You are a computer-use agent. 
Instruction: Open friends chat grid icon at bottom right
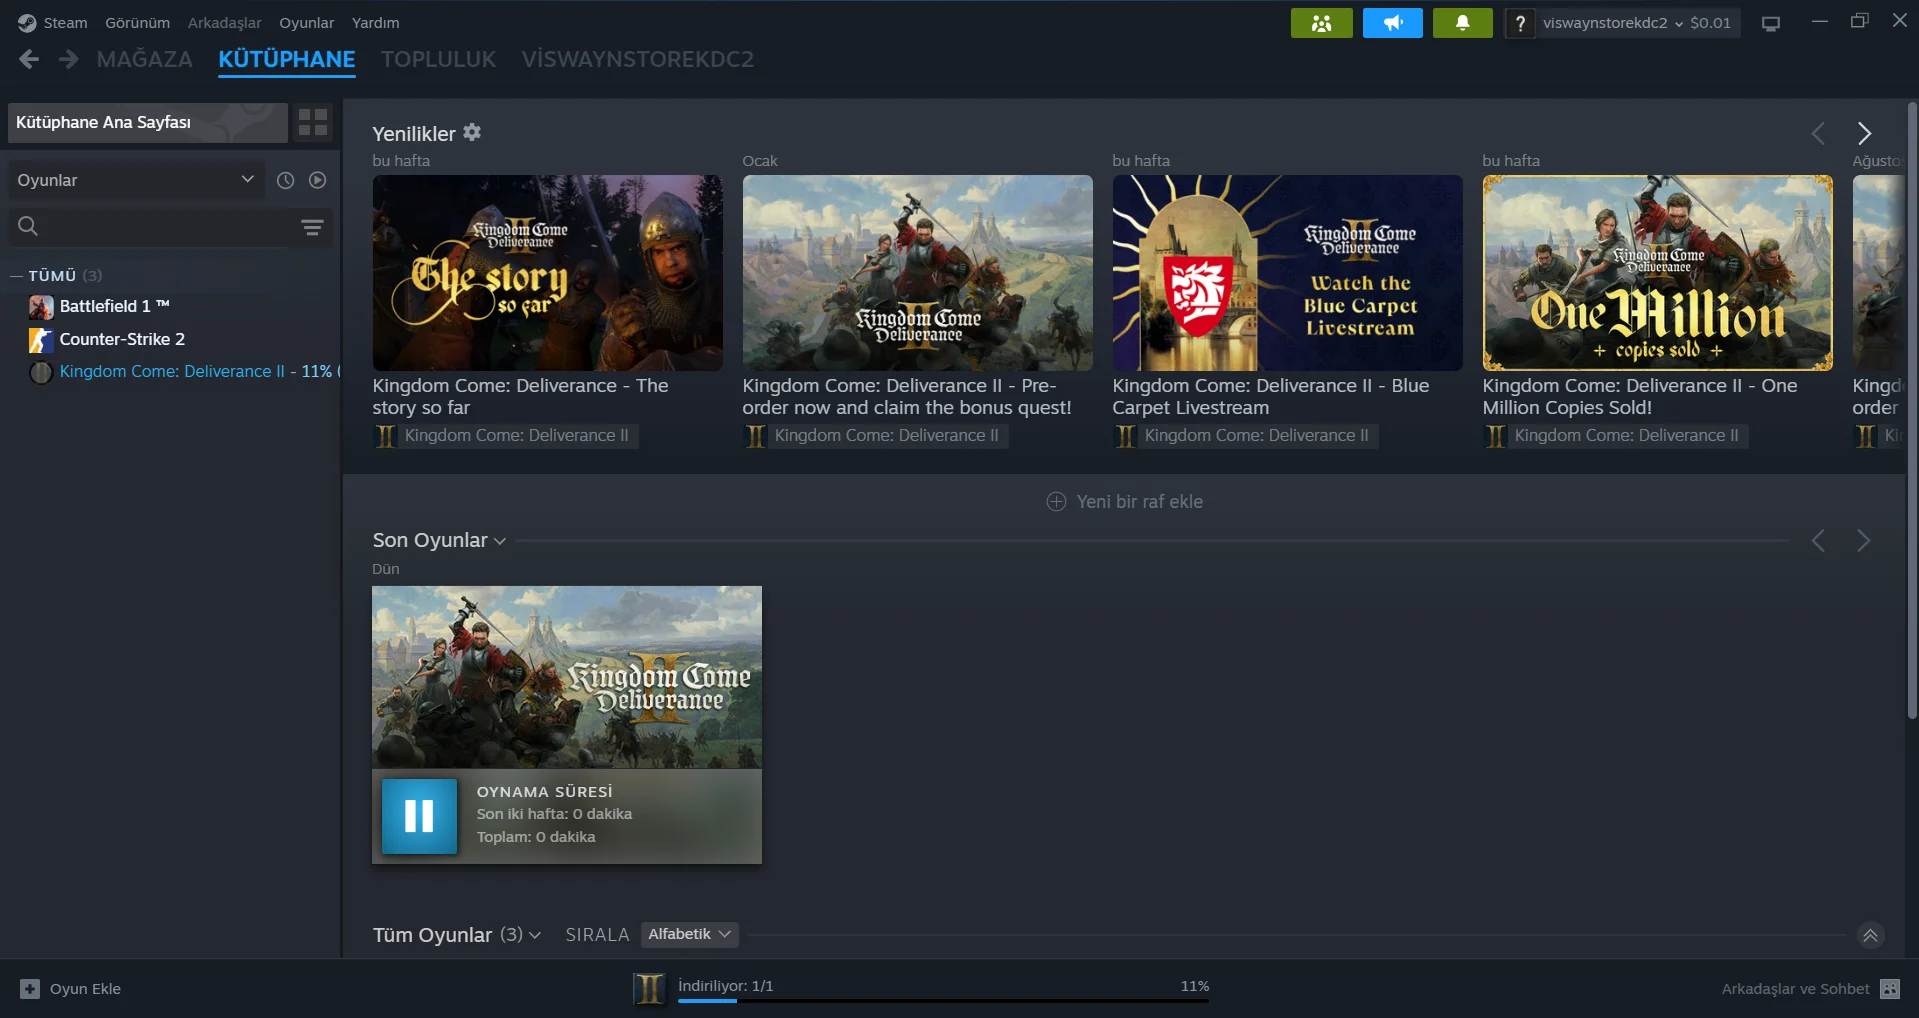tap(1889, 989)
